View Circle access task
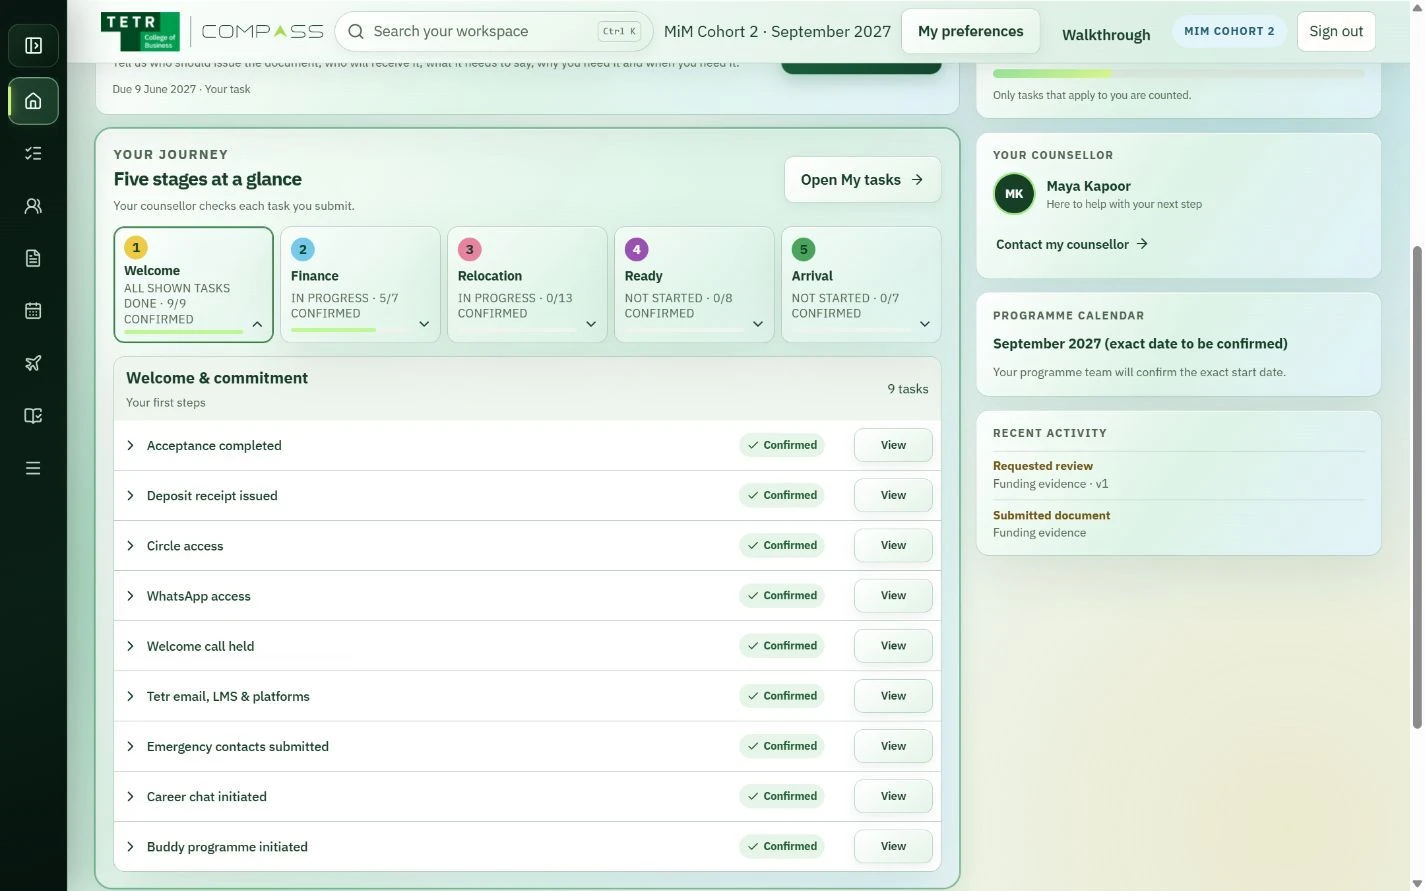The width and height of the screenshot is (1425, 891). [893, 545]
